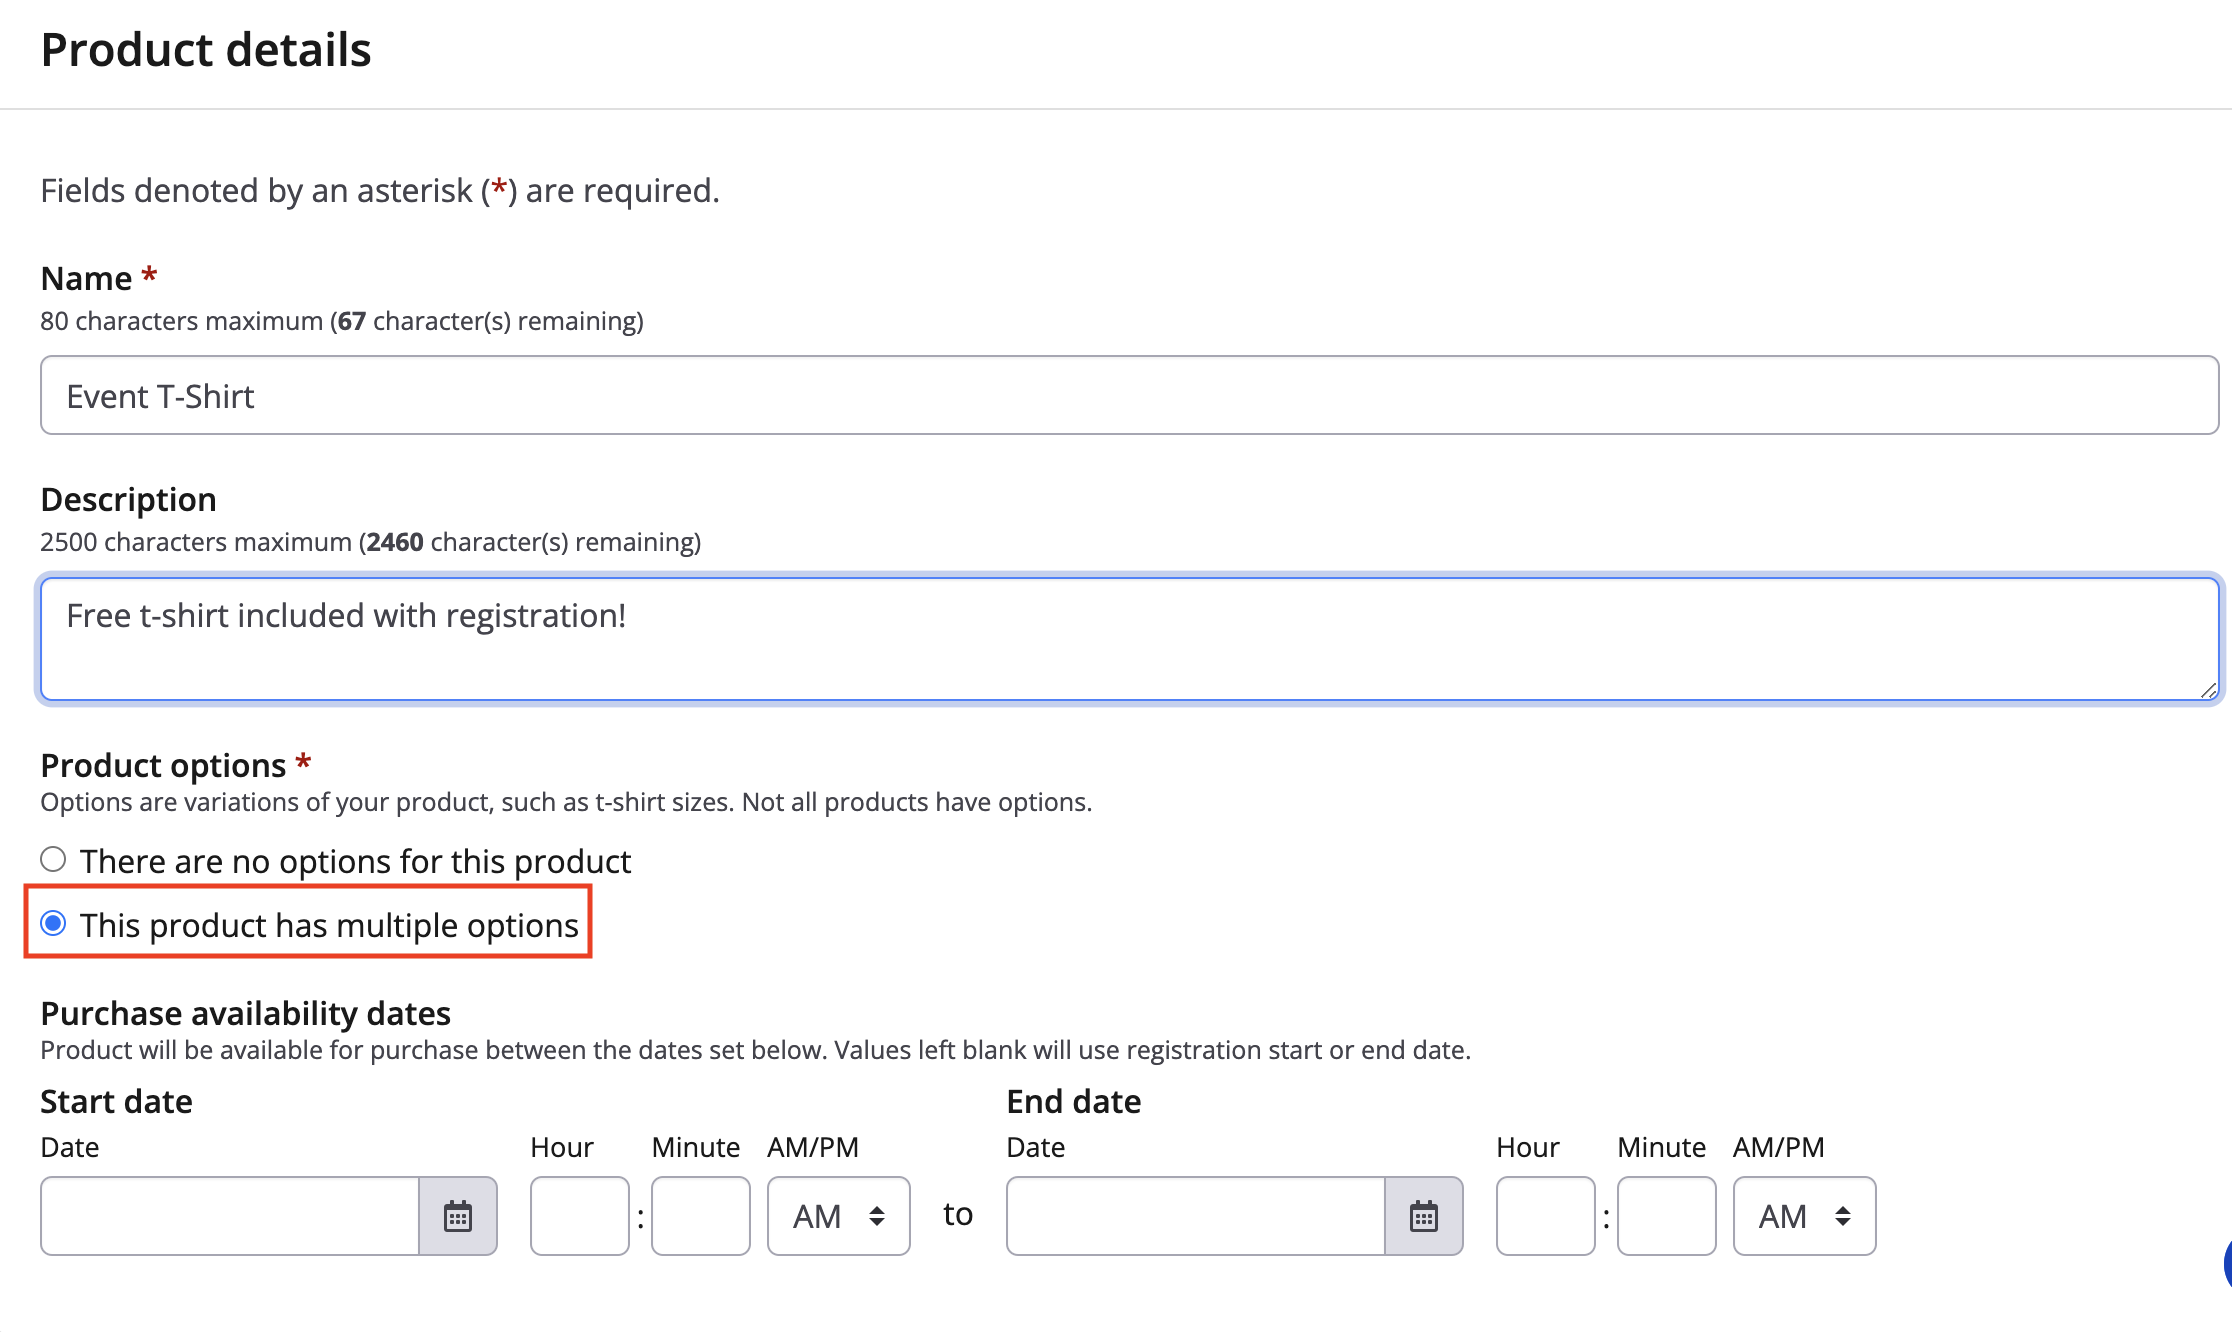Focus the End date Hour box
The height and width of the screenshot is (1332, 2232).
point(1546,1216)
